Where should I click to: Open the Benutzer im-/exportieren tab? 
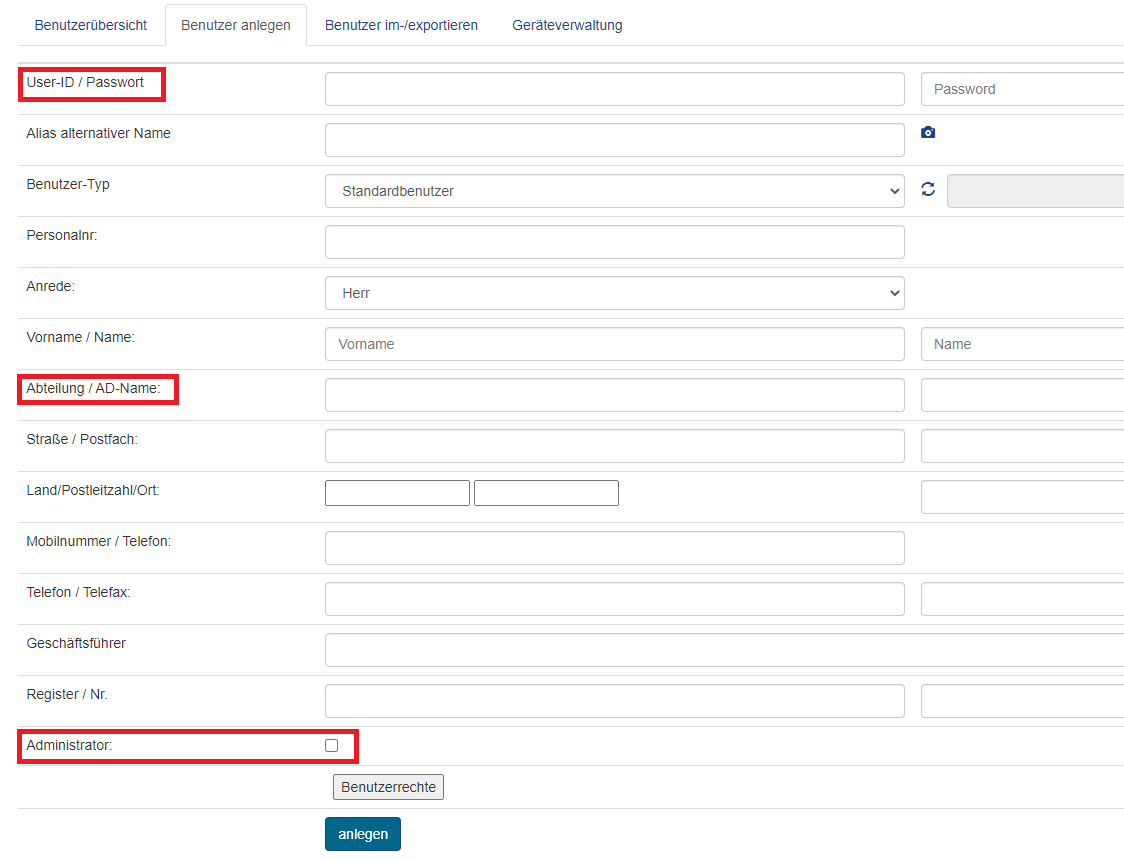pyautogui.click(x=401, y=25)
